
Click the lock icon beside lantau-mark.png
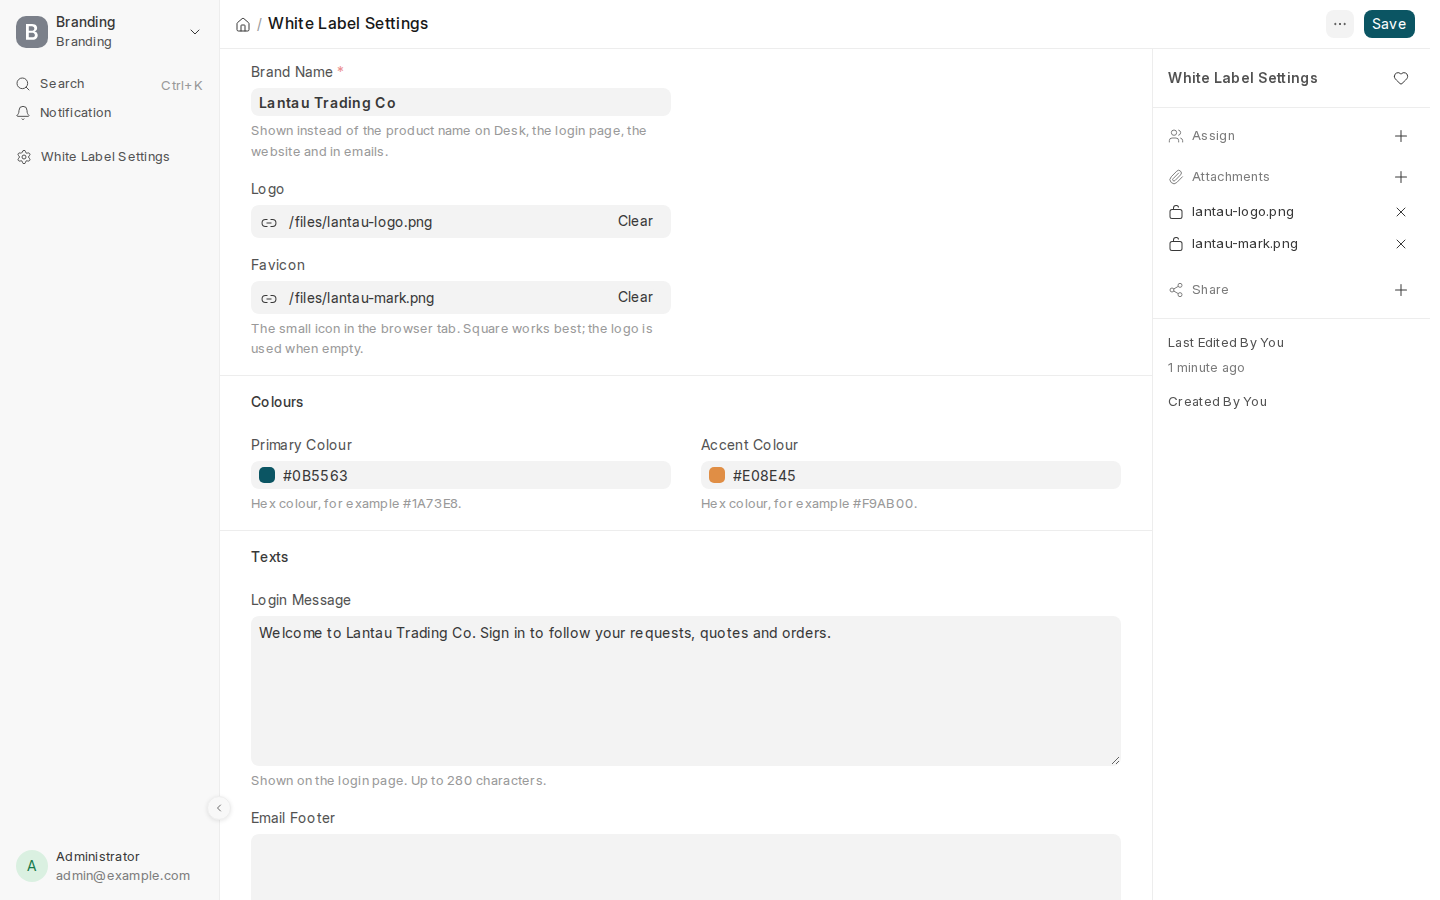(1176, 244)
